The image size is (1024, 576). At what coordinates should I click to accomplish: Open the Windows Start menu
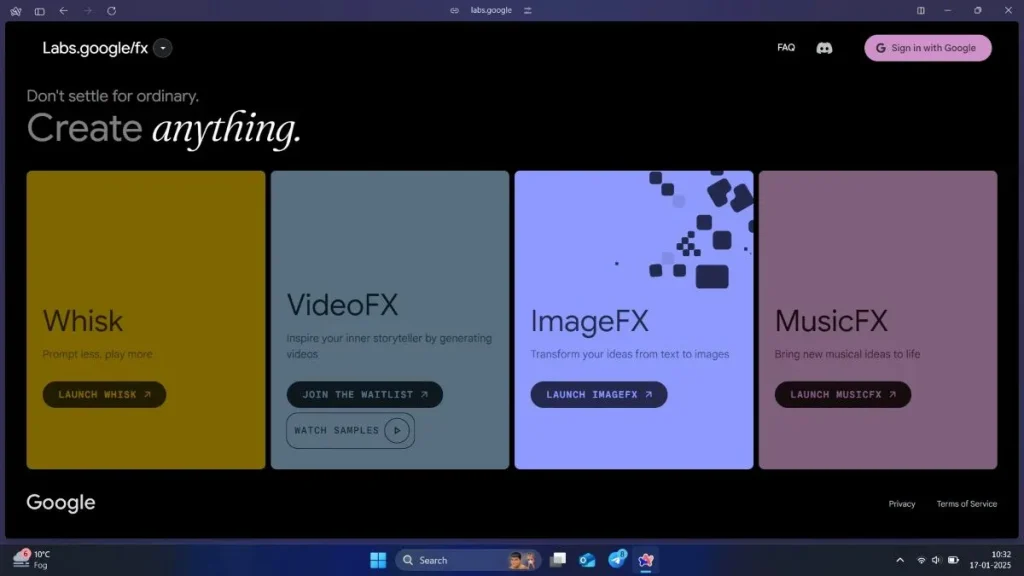[378, 560]
